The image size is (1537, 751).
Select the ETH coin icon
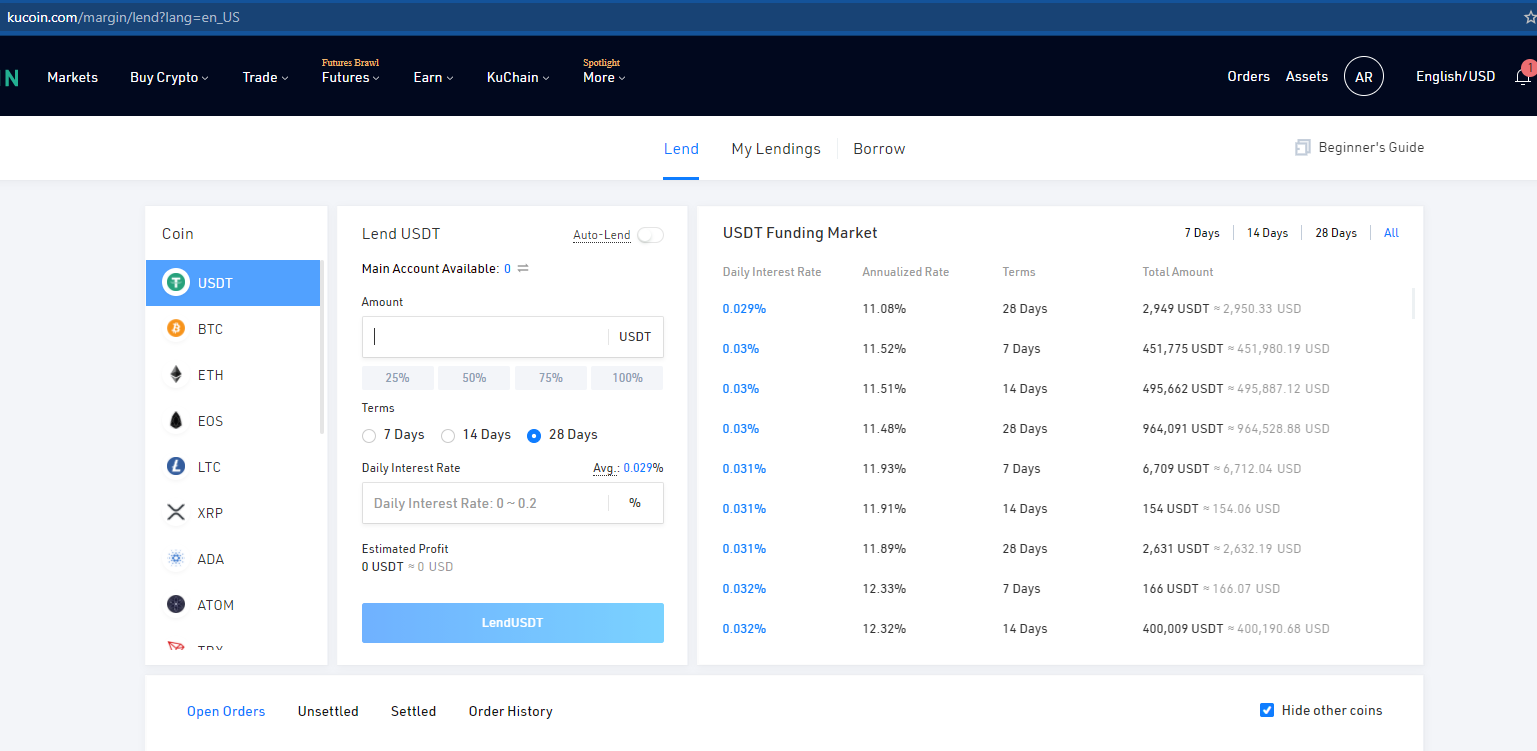(x=176, y=374)
